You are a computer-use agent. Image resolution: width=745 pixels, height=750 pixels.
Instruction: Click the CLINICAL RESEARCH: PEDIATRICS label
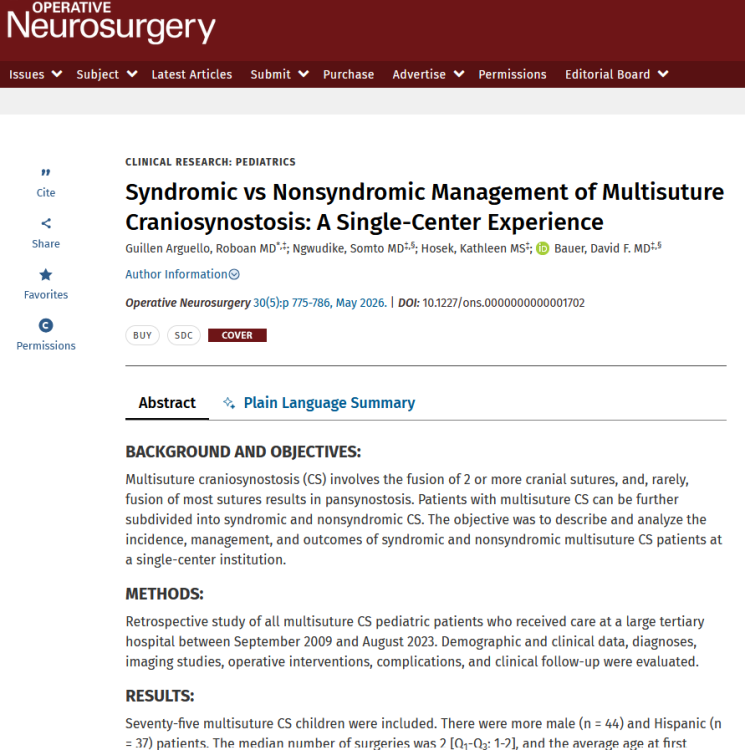210,162
